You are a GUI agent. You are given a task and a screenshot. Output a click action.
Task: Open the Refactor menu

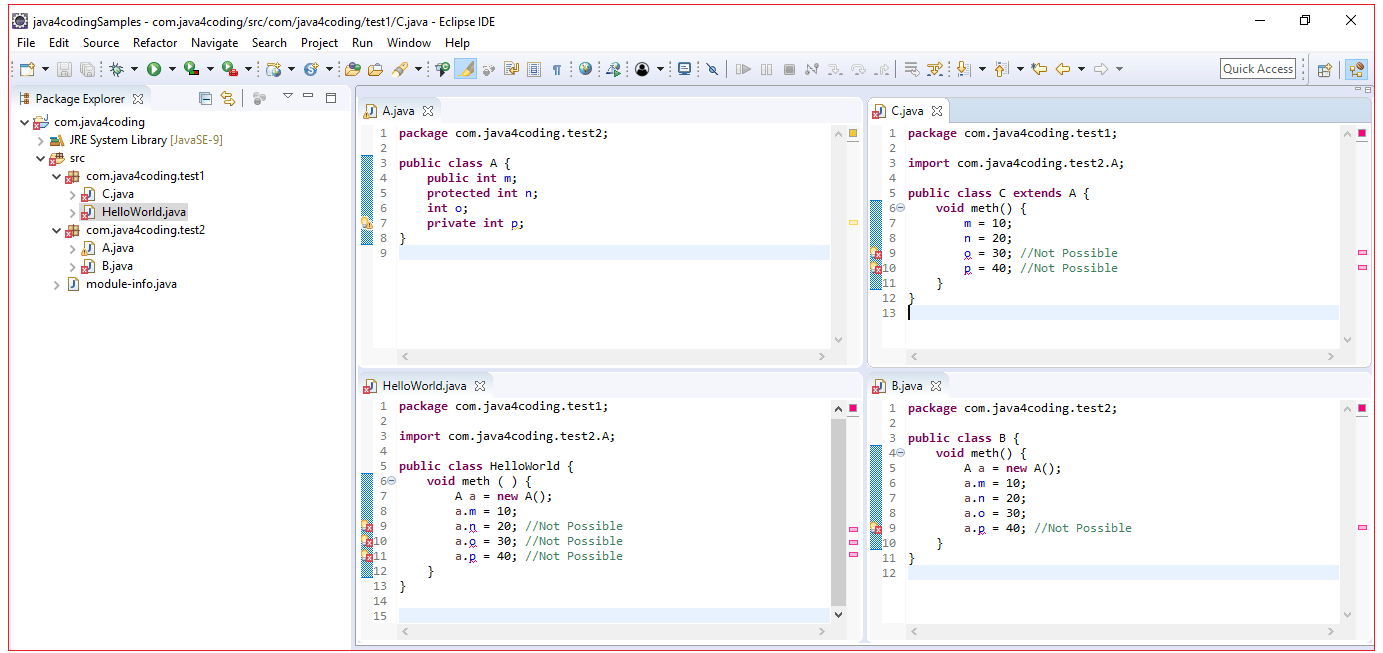tap(155, 43)
